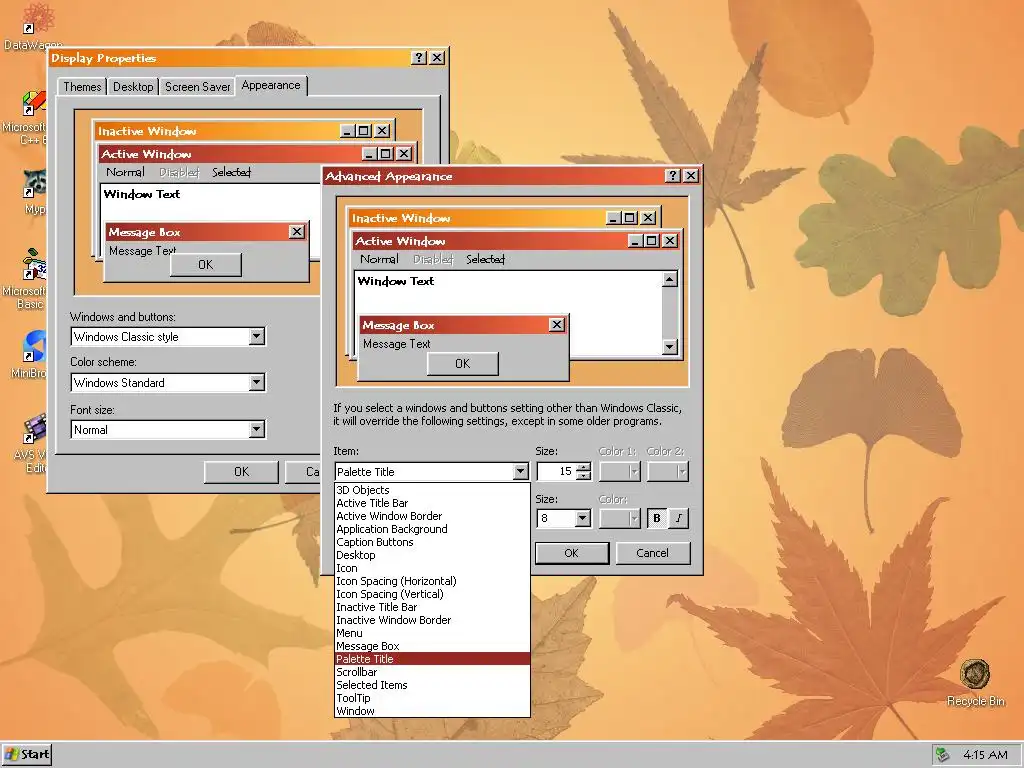This screenshot has width=1024, height=768.
Task: Select the highlighted Palette Title entry
Action: coord(432,659)
